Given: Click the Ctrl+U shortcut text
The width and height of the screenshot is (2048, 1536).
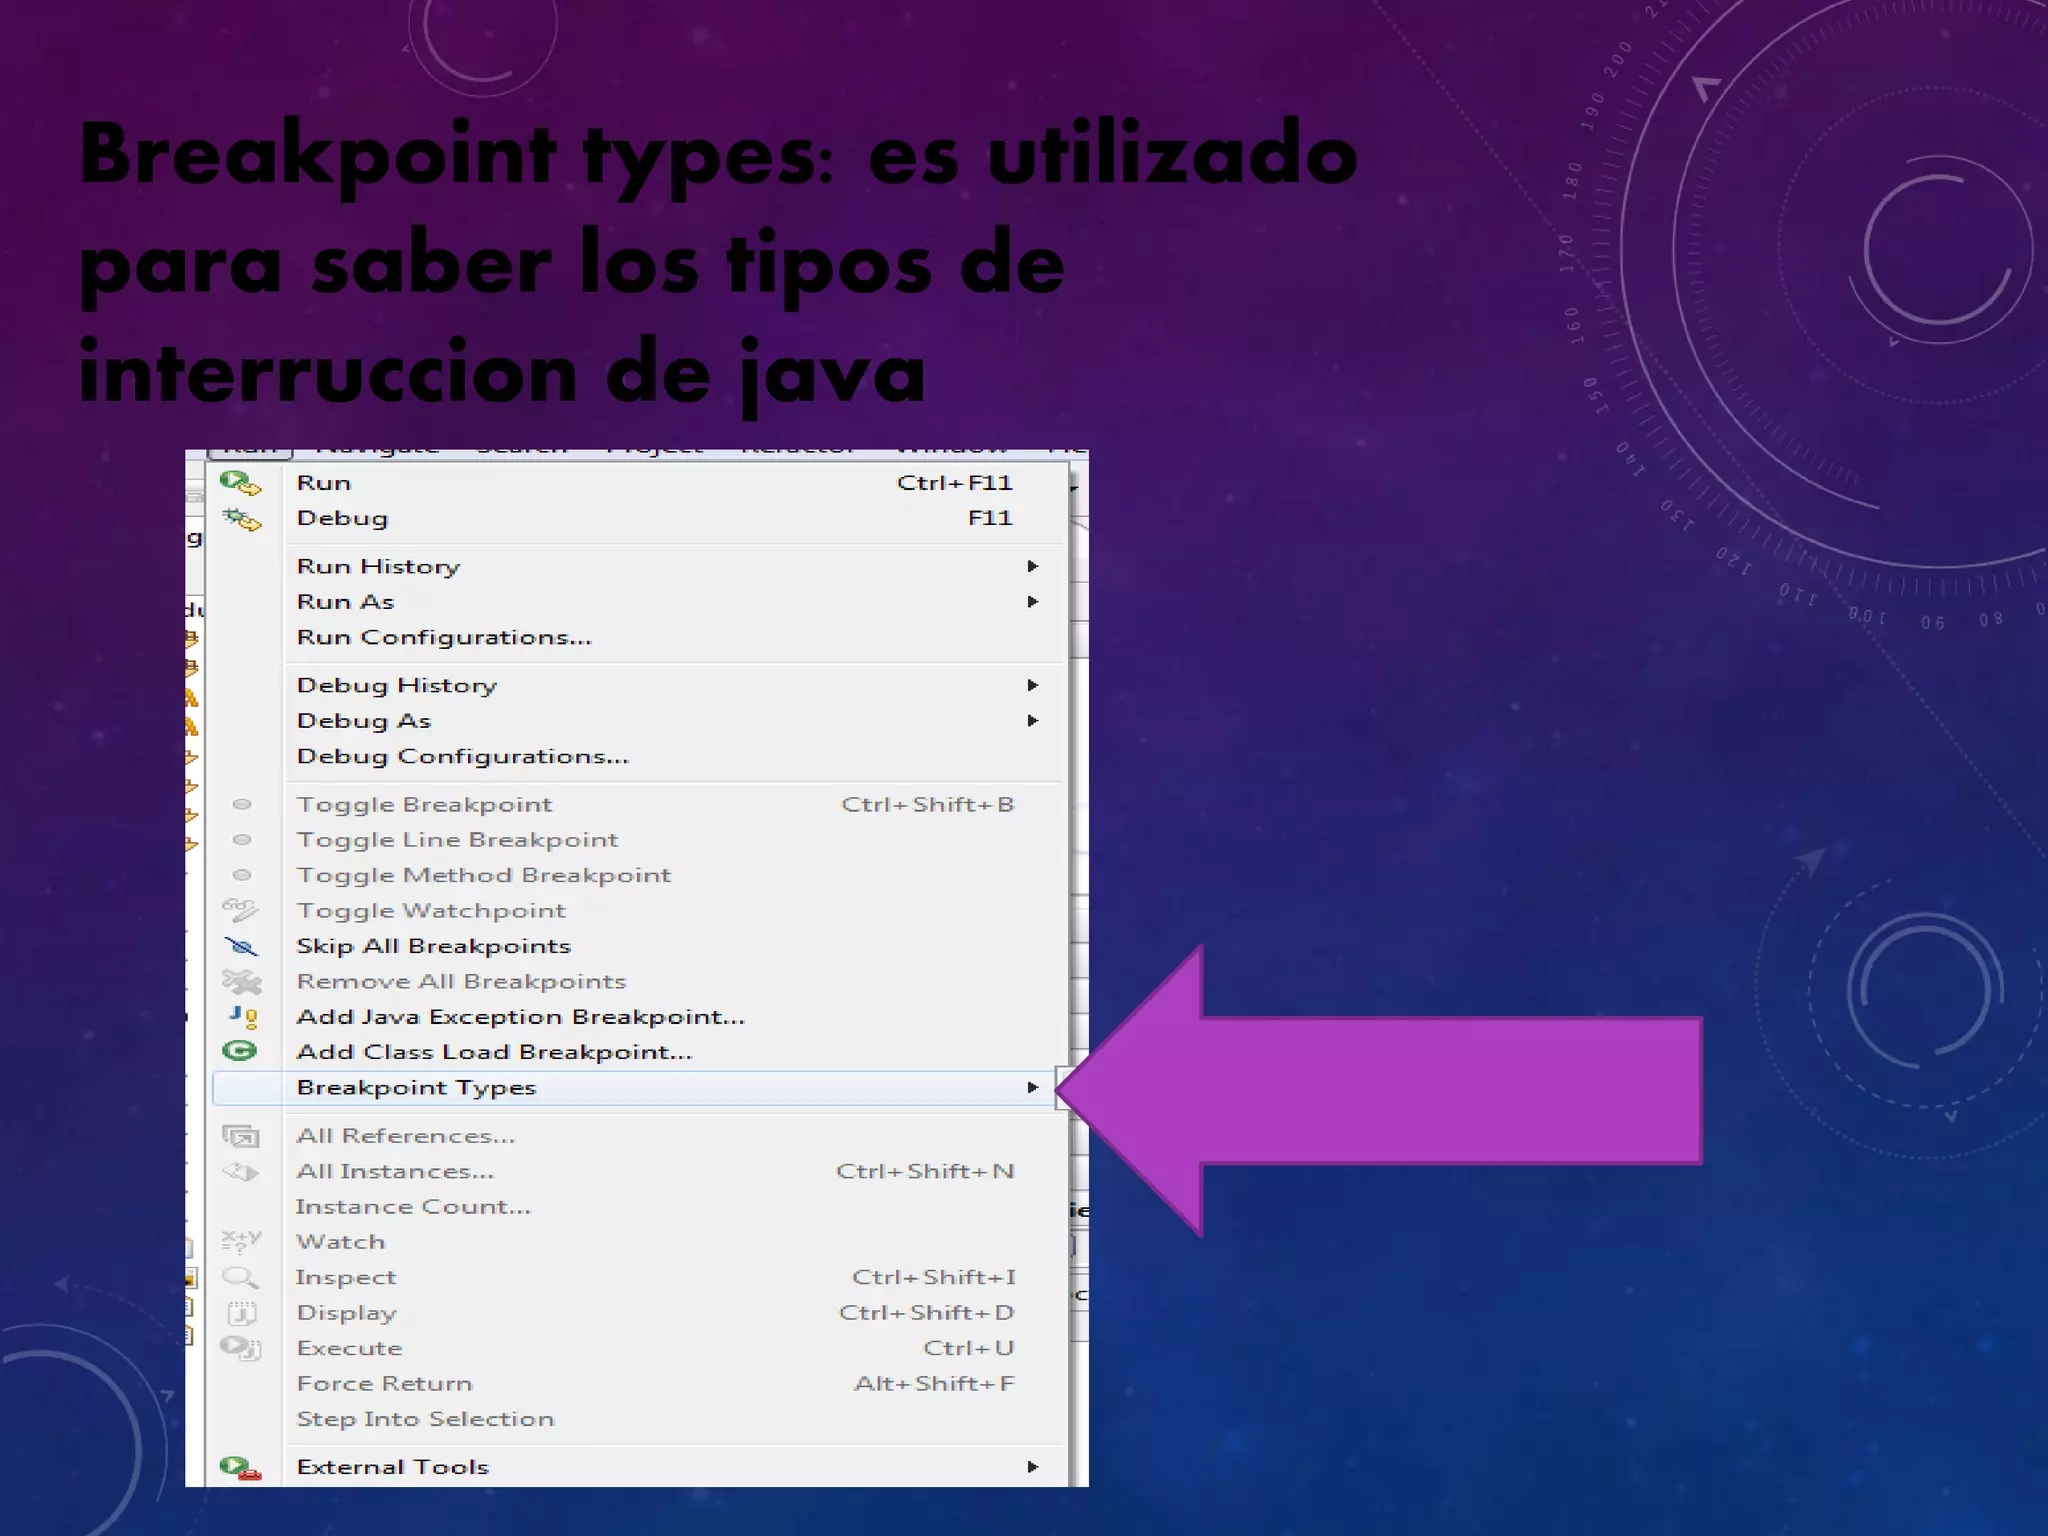Looking at the screenshot, I should (x=968, y=1348).
